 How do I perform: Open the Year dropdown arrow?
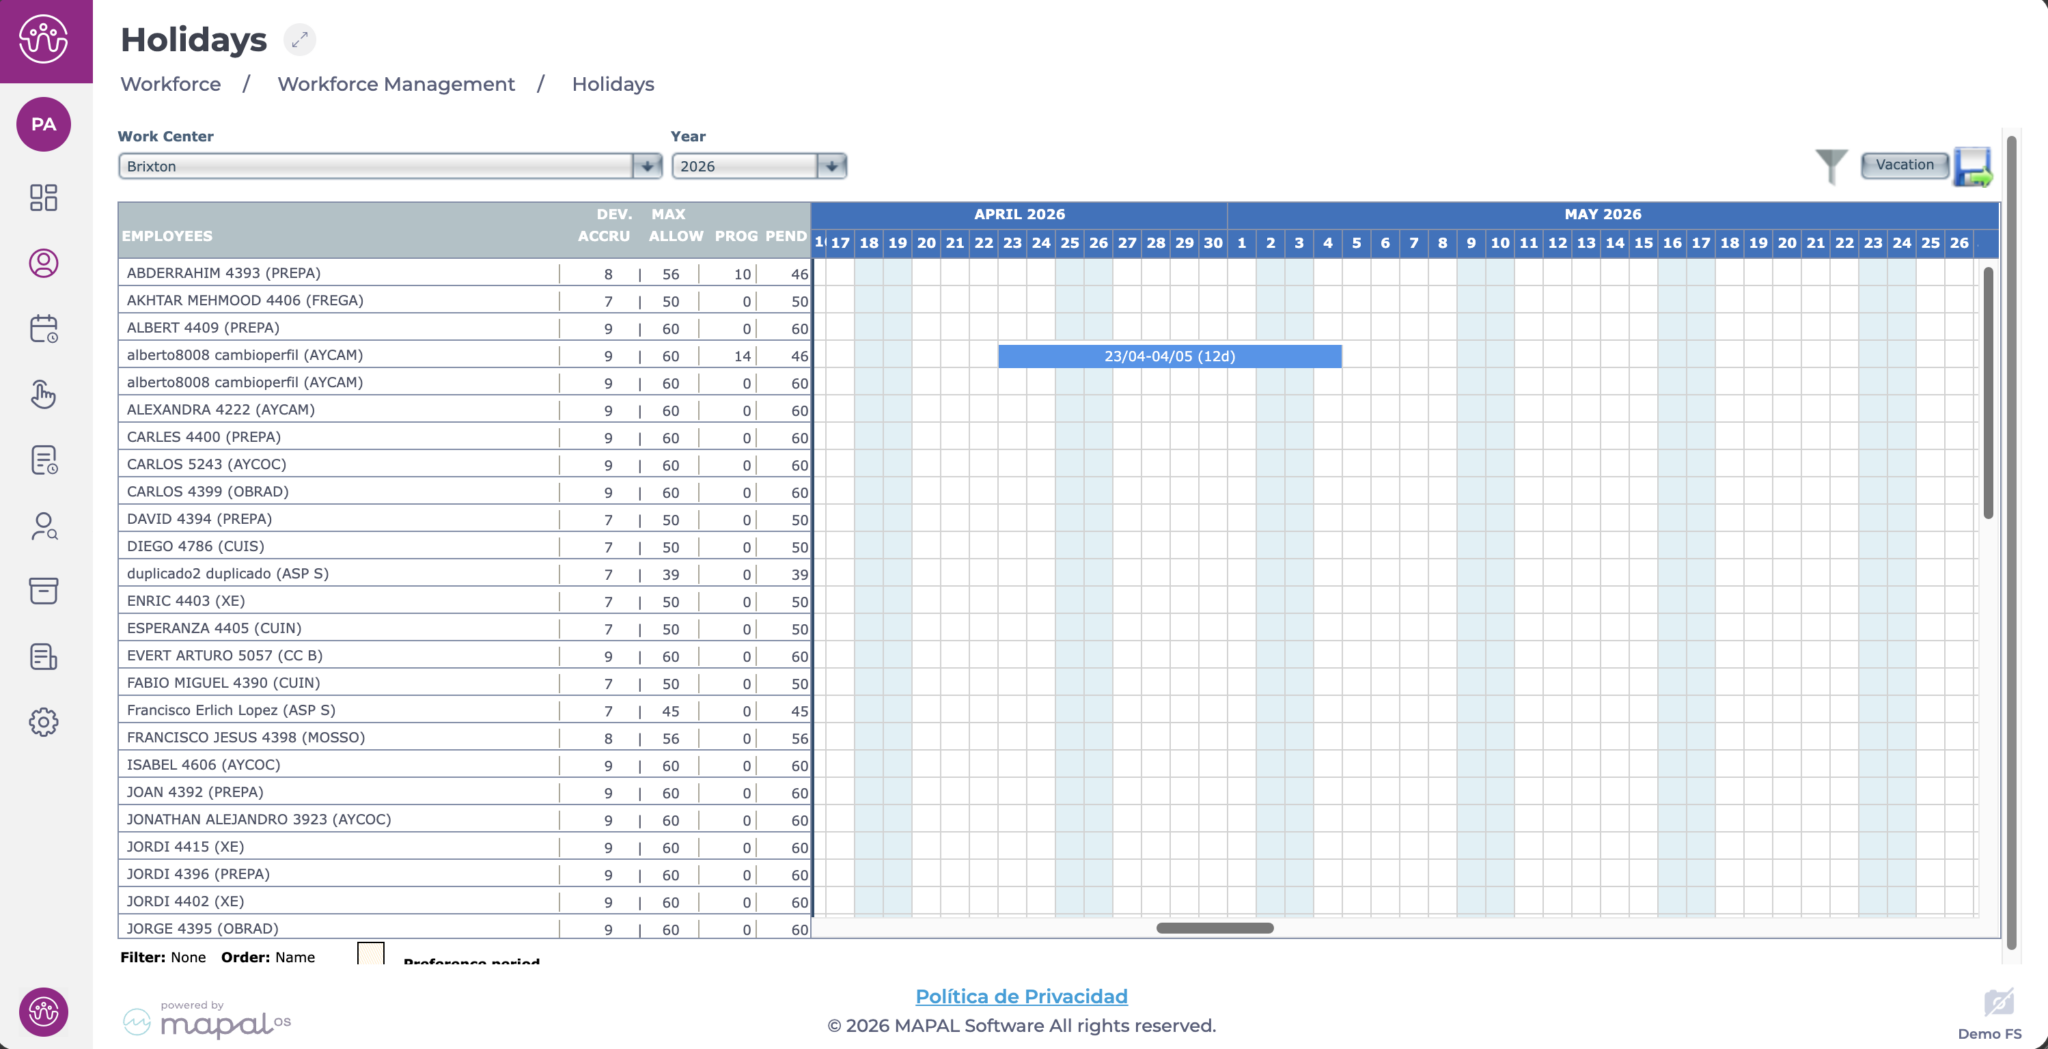[x=831, y=166]
